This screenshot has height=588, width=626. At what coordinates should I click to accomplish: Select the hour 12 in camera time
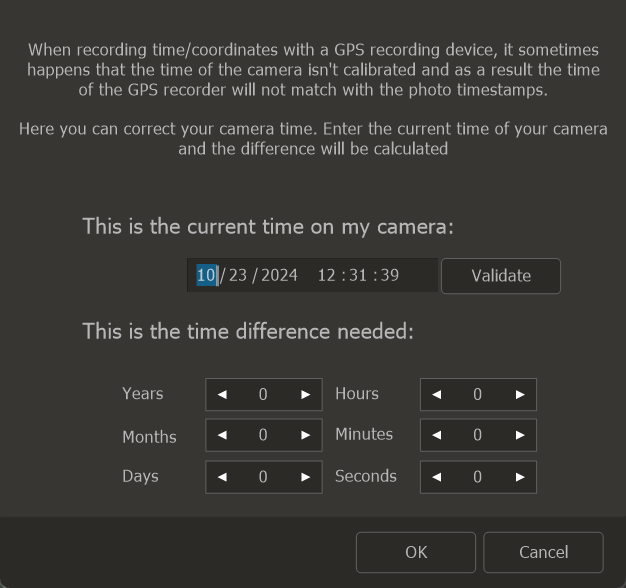327,275
